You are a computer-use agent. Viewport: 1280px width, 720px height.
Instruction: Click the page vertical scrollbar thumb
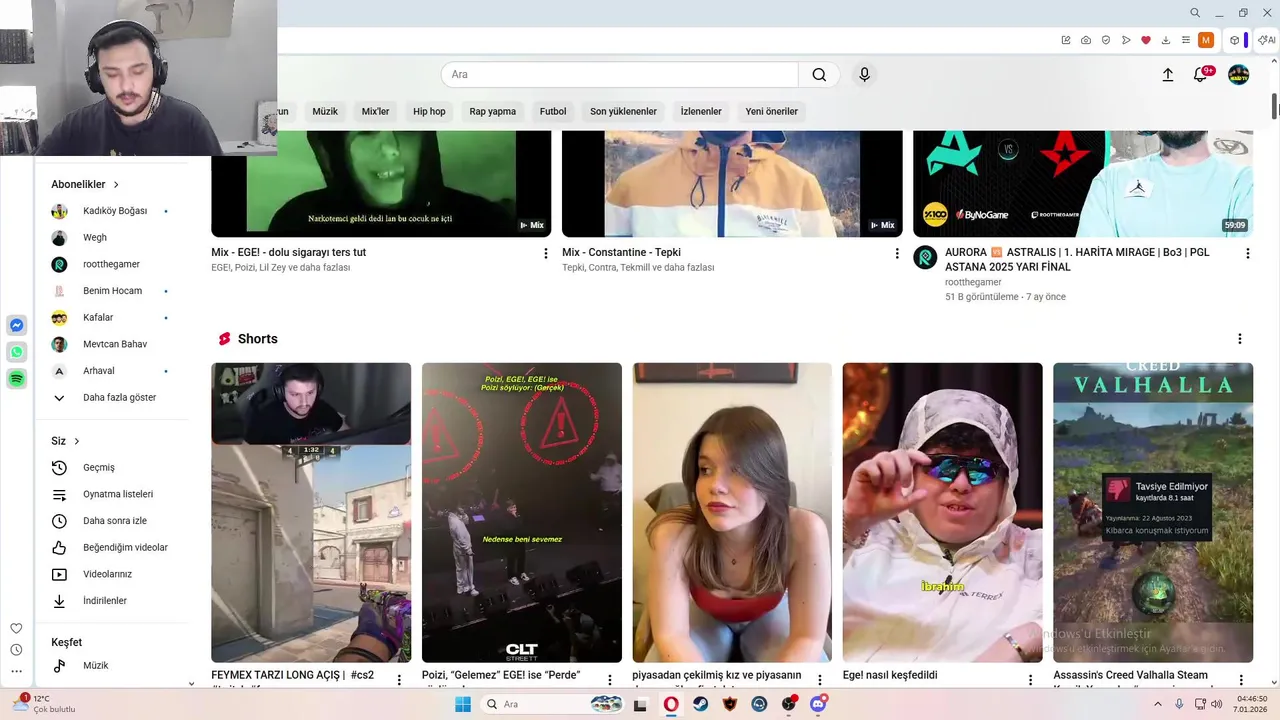point(1275,106)
